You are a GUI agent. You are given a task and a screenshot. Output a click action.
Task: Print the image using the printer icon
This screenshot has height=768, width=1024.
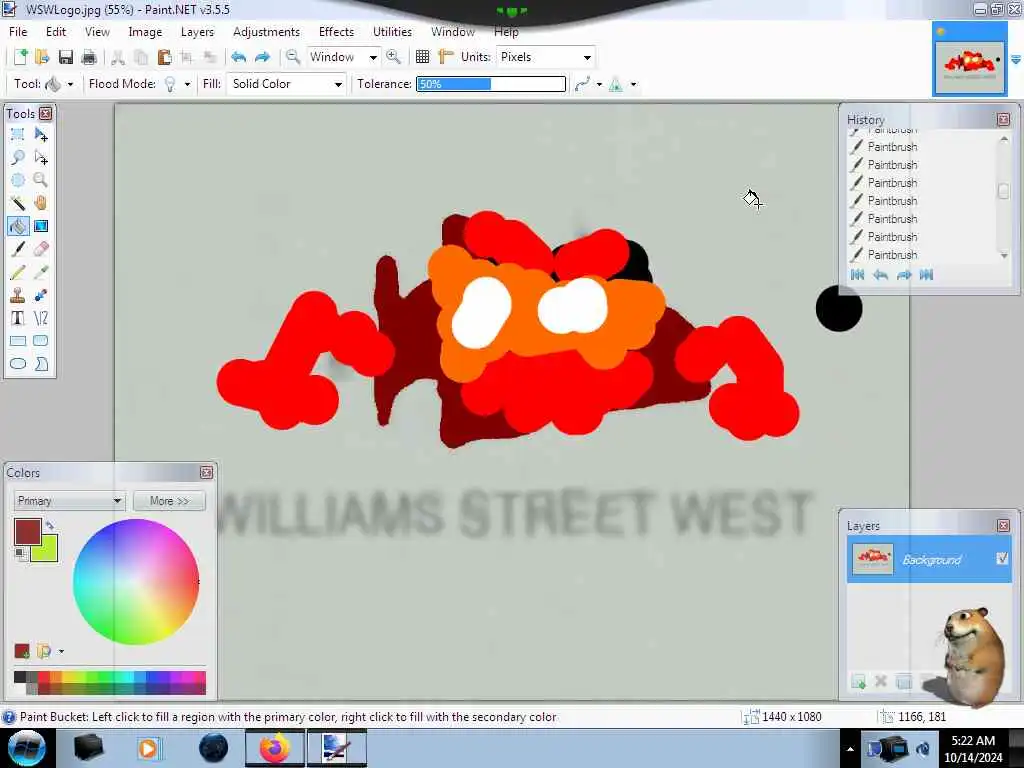coord(89,57)
